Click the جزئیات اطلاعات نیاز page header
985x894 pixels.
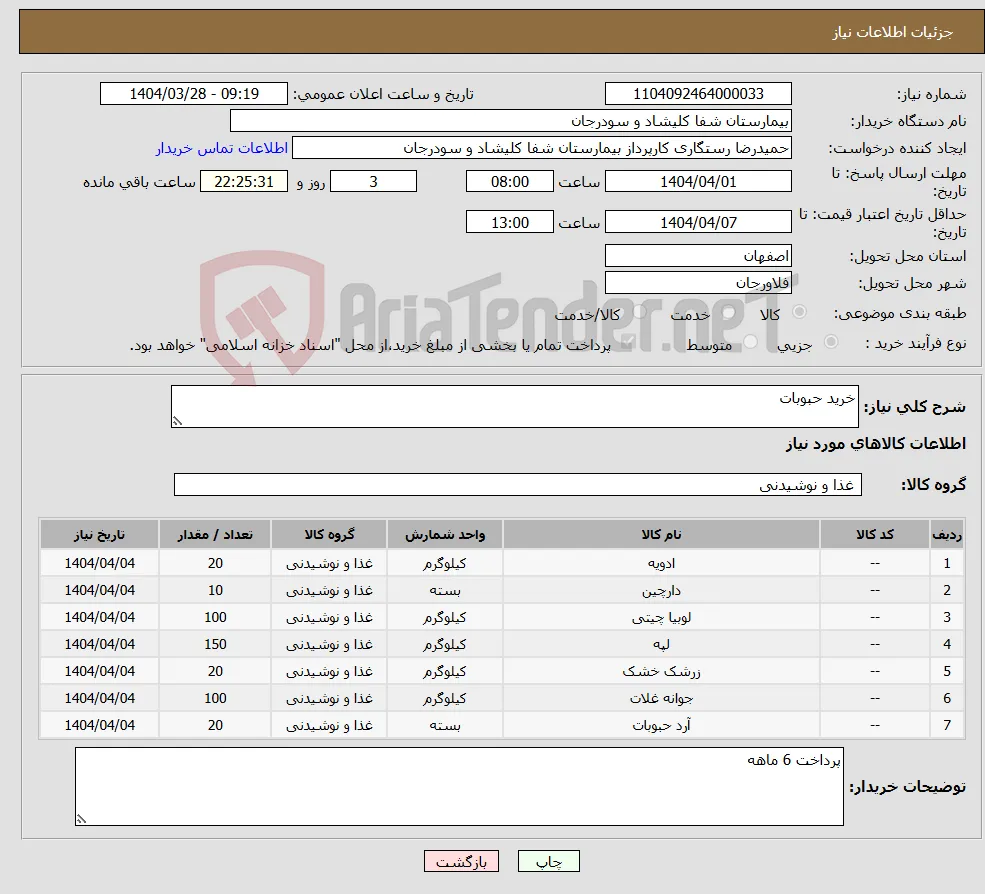click(x=893, y=32)
